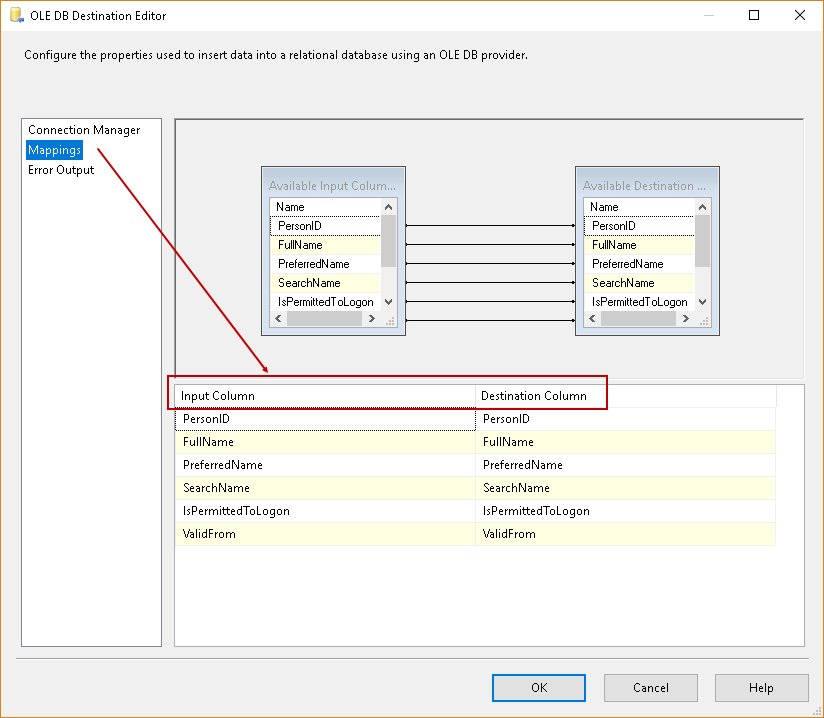This screenshot has height=718, width=824.
Task: Click left scroll arrow of Available Input Columns
Action: tap(279, 319)
